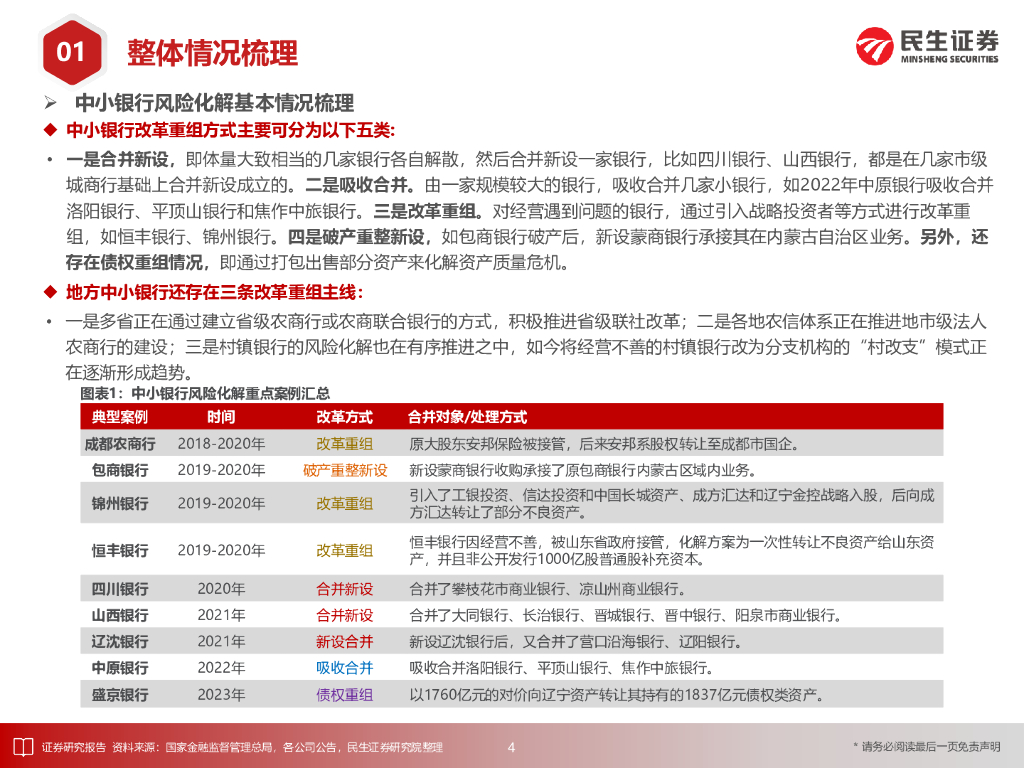Screen dimensions: 1024x768
Task: Select the heading 整体情况梳理
Action: [212, 52]
